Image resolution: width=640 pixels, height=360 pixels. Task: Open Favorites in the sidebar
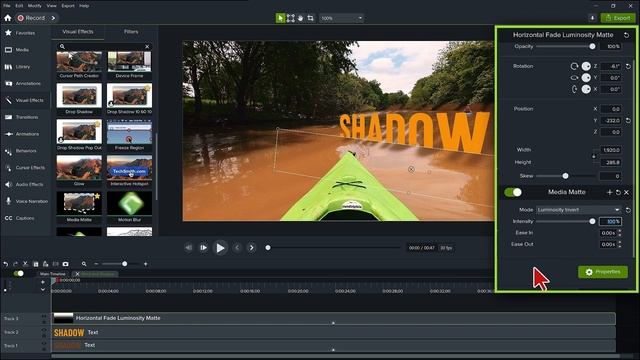click(x=20, y=33)
